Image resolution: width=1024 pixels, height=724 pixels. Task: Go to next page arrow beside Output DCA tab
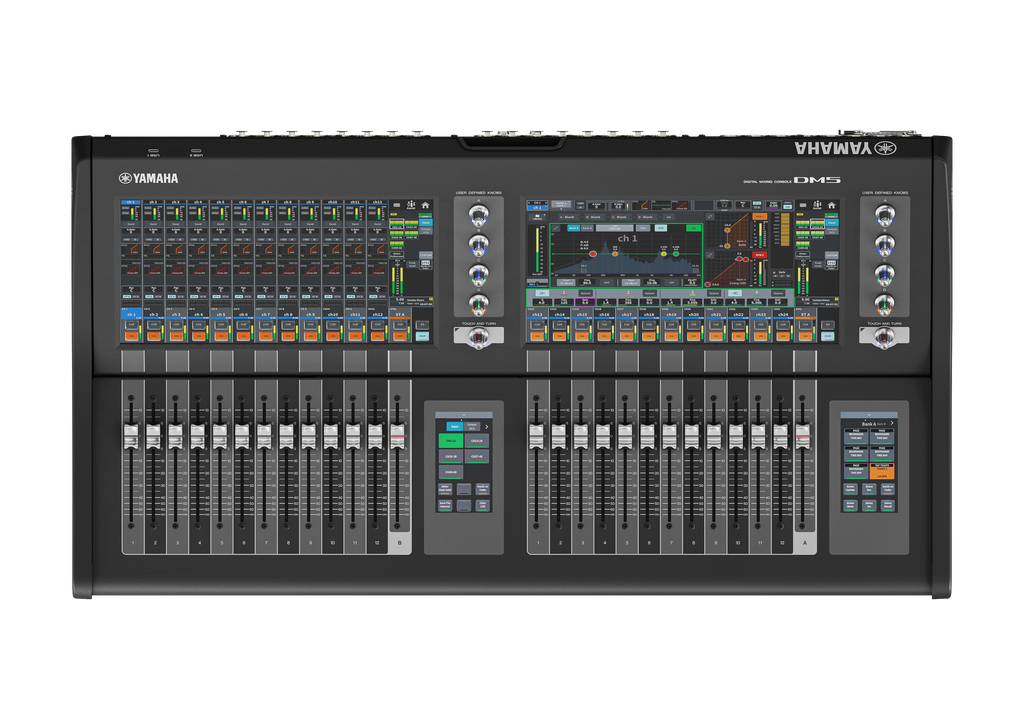click(x=487, y=427)
